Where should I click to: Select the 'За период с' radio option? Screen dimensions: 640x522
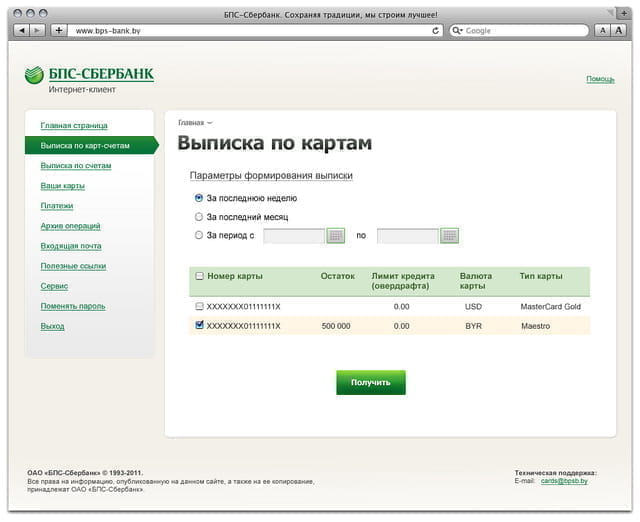[x=199, y=235]
